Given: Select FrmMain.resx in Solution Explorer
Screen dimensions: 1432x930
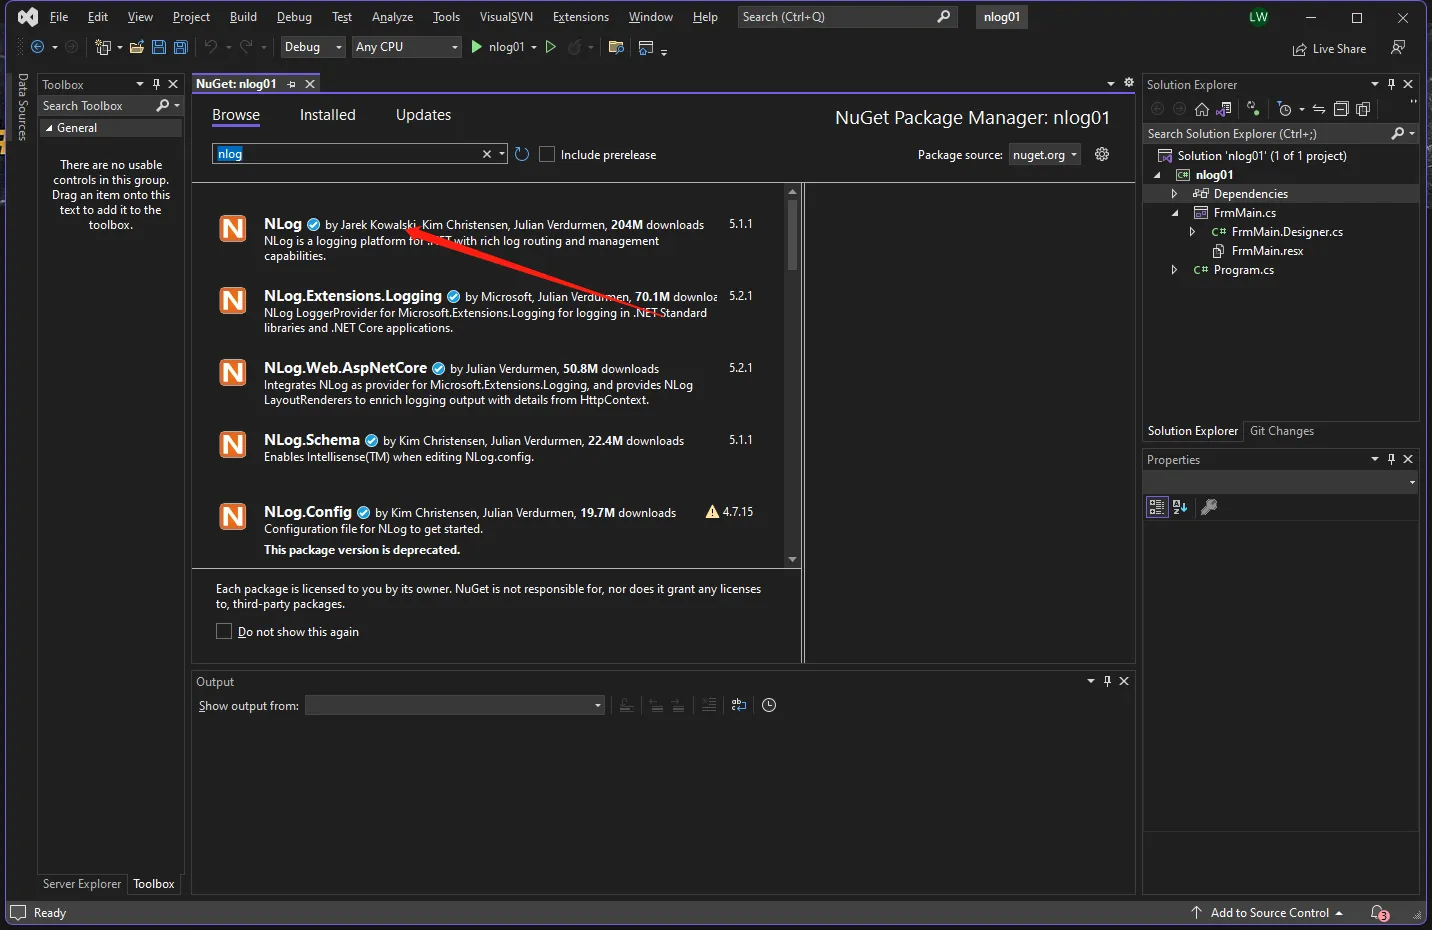Looking at the screenshot, I should coord(1267,251).
